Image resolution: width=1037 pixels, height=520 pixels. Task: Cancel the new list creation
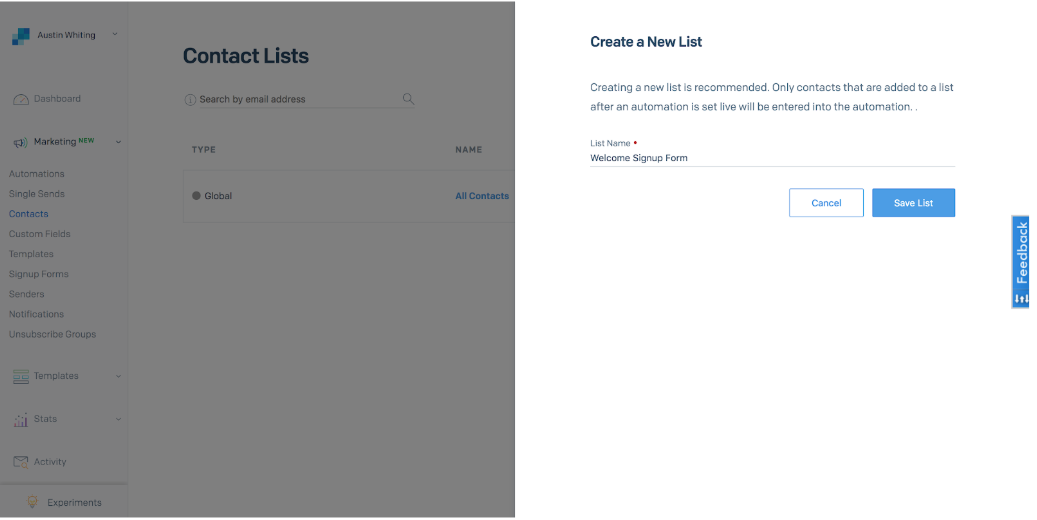tap(826, 203)
